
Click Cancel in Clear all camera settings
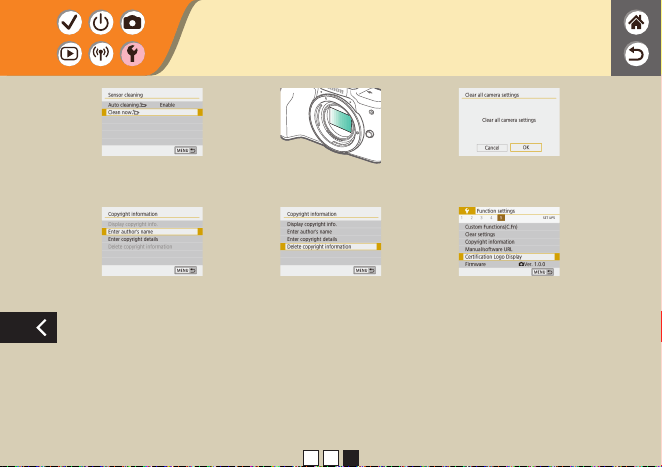[492, 148]
